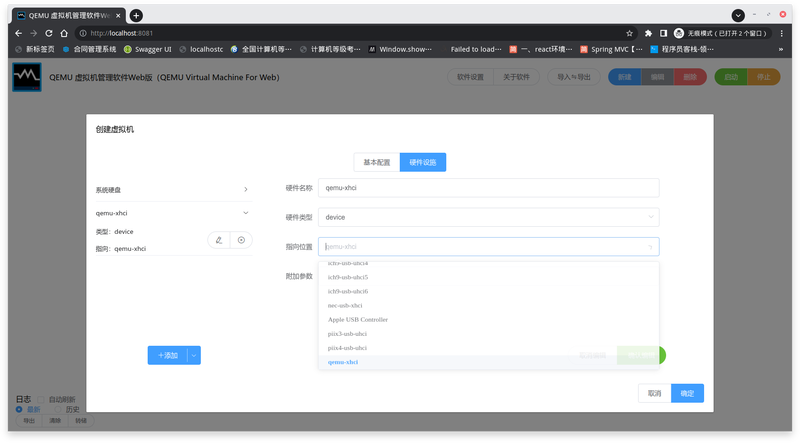The width and height of the screenshot is (800, 443).
Task: Choose Apple USB Controller option
Action: pos(488,319)
